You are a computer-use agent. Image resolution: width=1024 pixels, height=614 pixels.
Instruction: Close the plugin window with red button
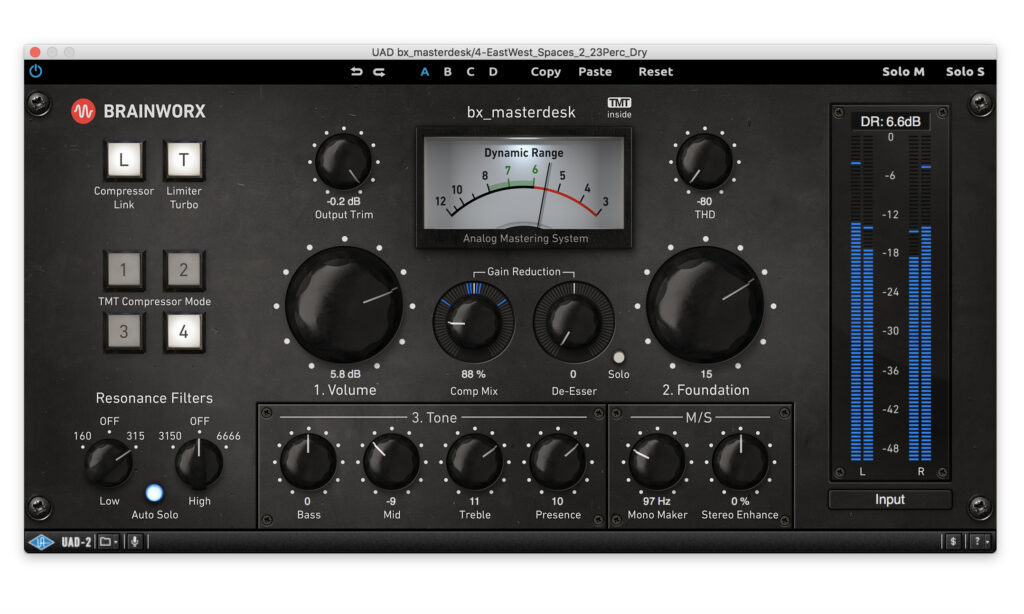tap(35, 52)
